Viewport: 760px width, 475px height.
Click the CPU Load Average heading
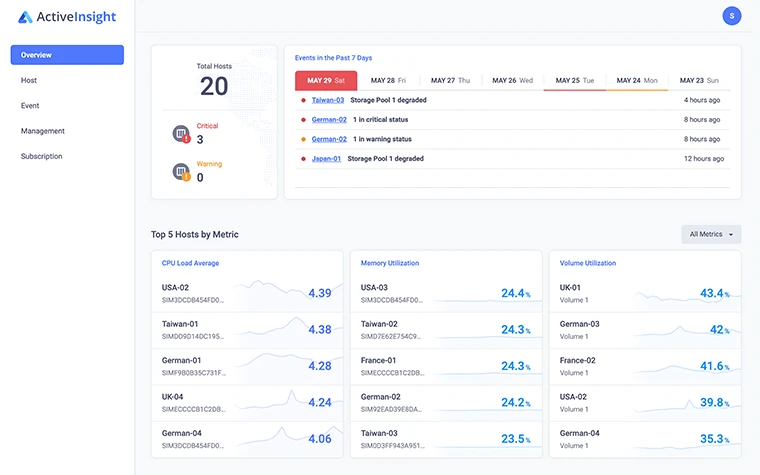point(190,263)
